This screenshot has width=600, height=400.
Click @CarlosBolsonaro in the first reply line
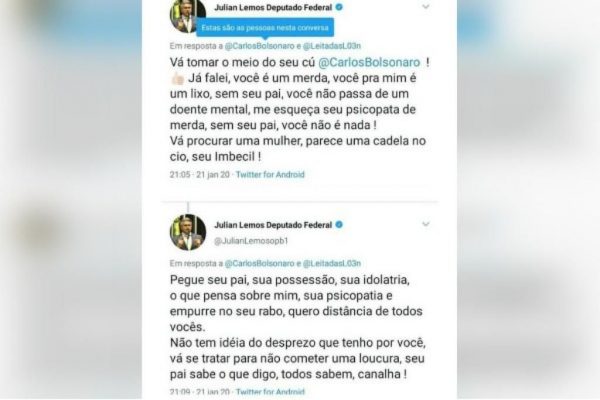pyautogui.click(x=259, y=46)
